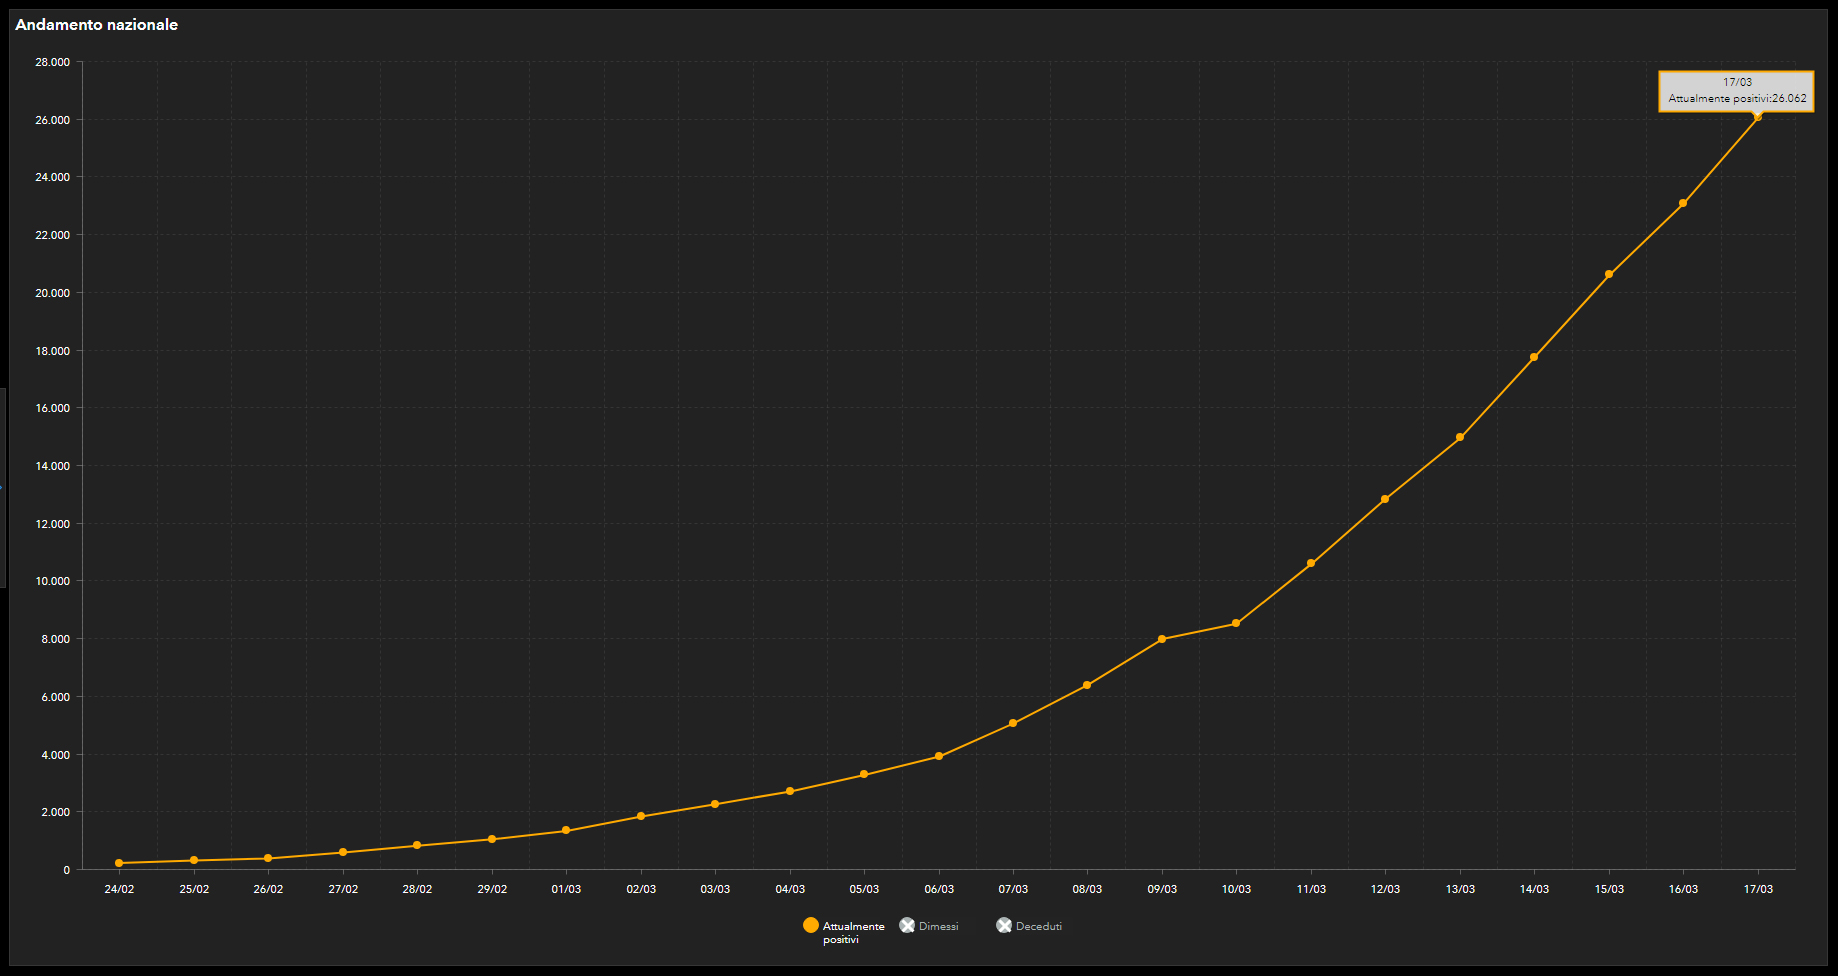The width and height of the screenshot is (1838, 976).
Task: Click the 09/03 date on x-axis
Action: [x=1162, y=889]
